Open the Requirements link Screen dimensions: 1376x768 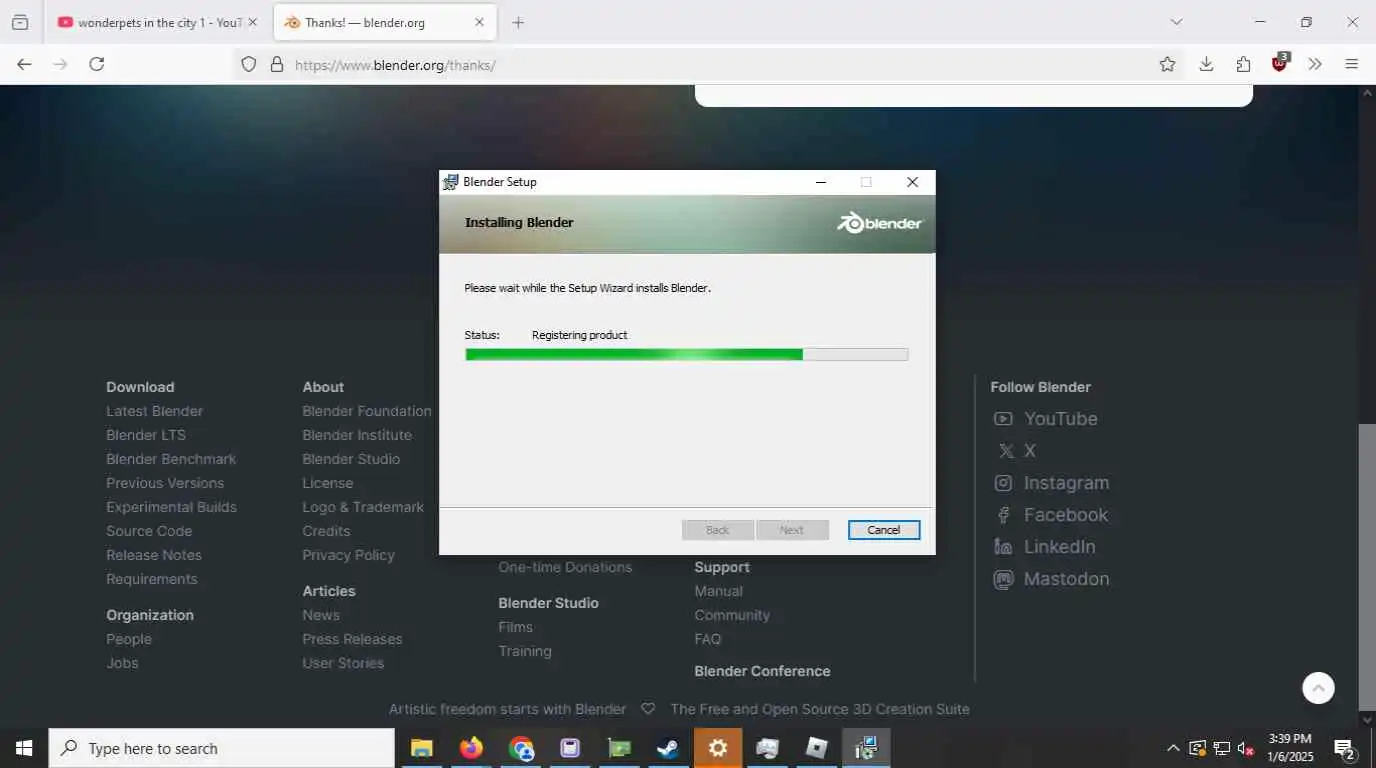click(x=152, y=579)
